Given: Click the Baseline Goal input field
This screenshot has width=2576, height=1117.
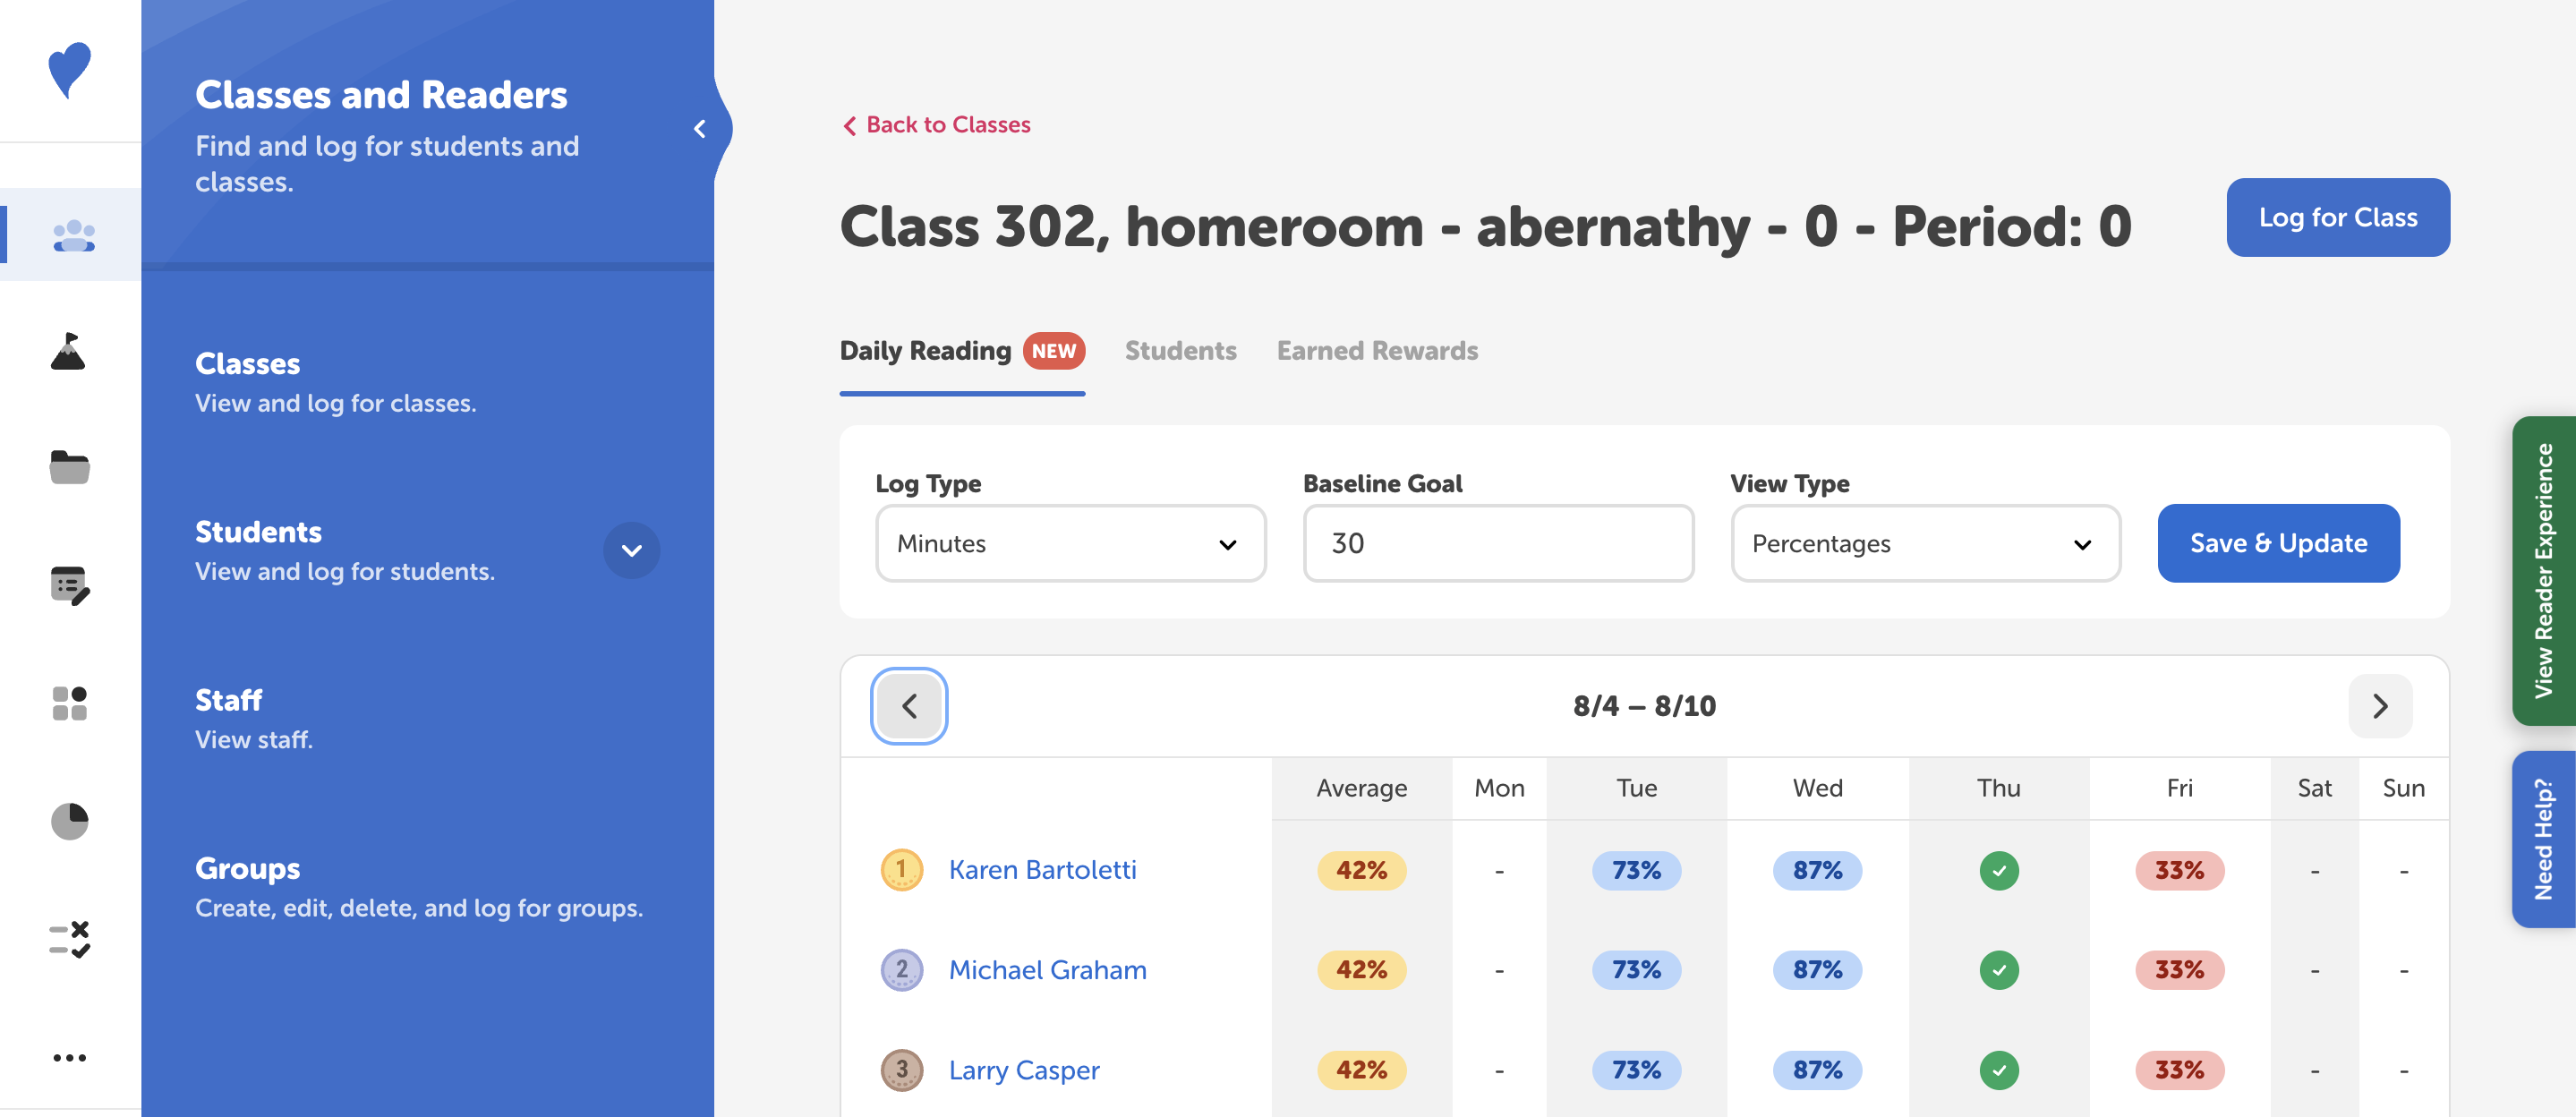Looking at the screenshot, I should (x=1497, y=543).
